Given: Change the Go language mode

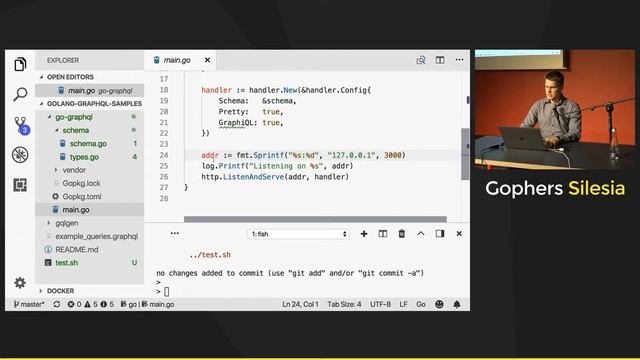Looking at the screenshot, I should point(420,304).
